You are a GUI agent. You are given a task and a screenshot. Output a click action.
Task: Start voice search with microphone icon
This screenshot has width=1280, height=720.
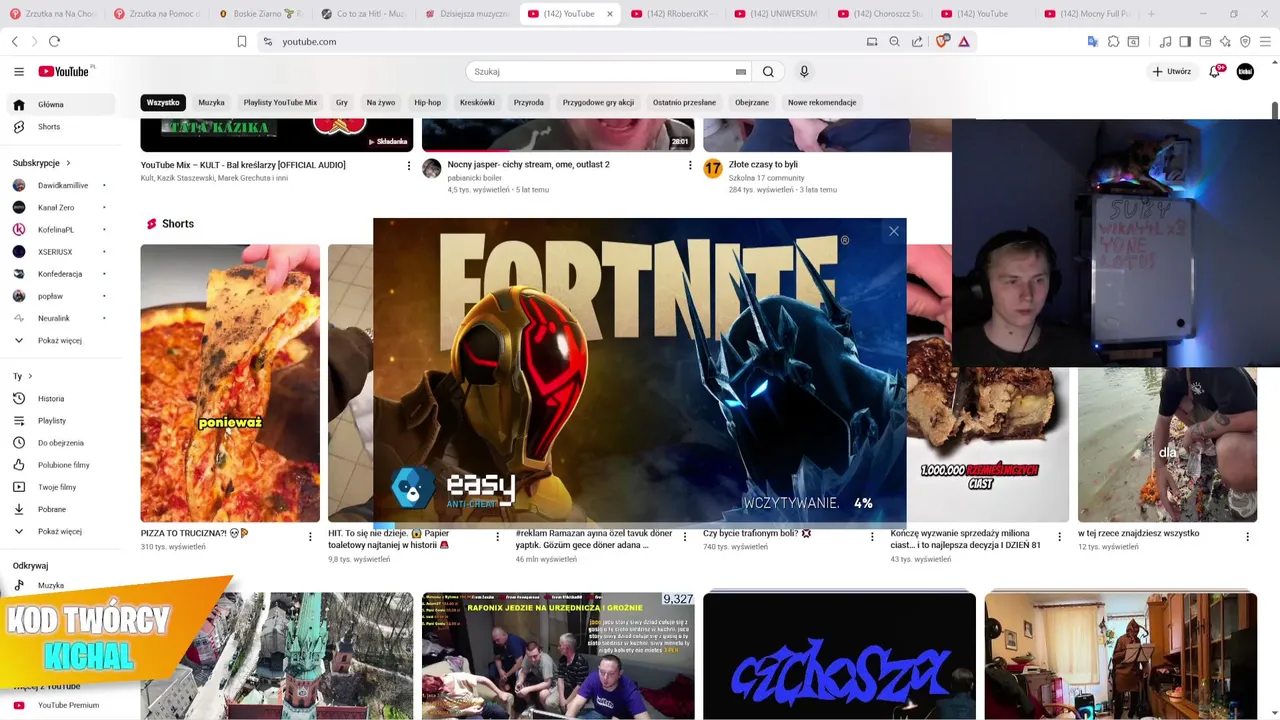click(804, 71)
